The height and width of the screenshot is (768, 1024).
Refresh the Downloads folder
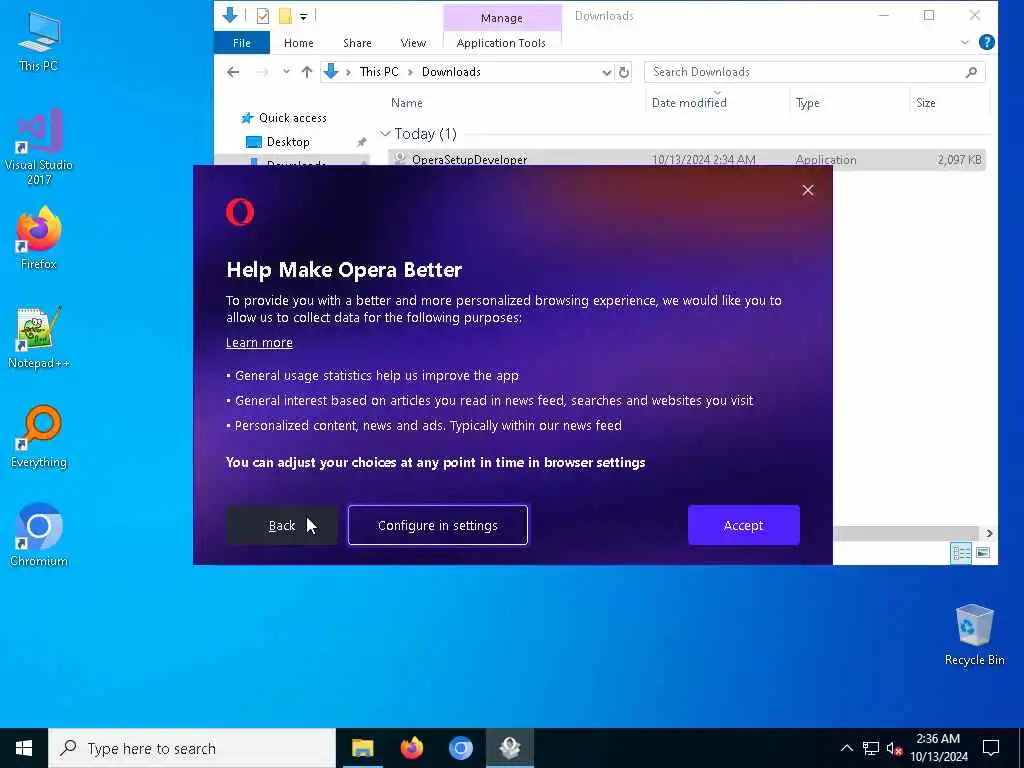pyautogui.click(x=624, y=72)
